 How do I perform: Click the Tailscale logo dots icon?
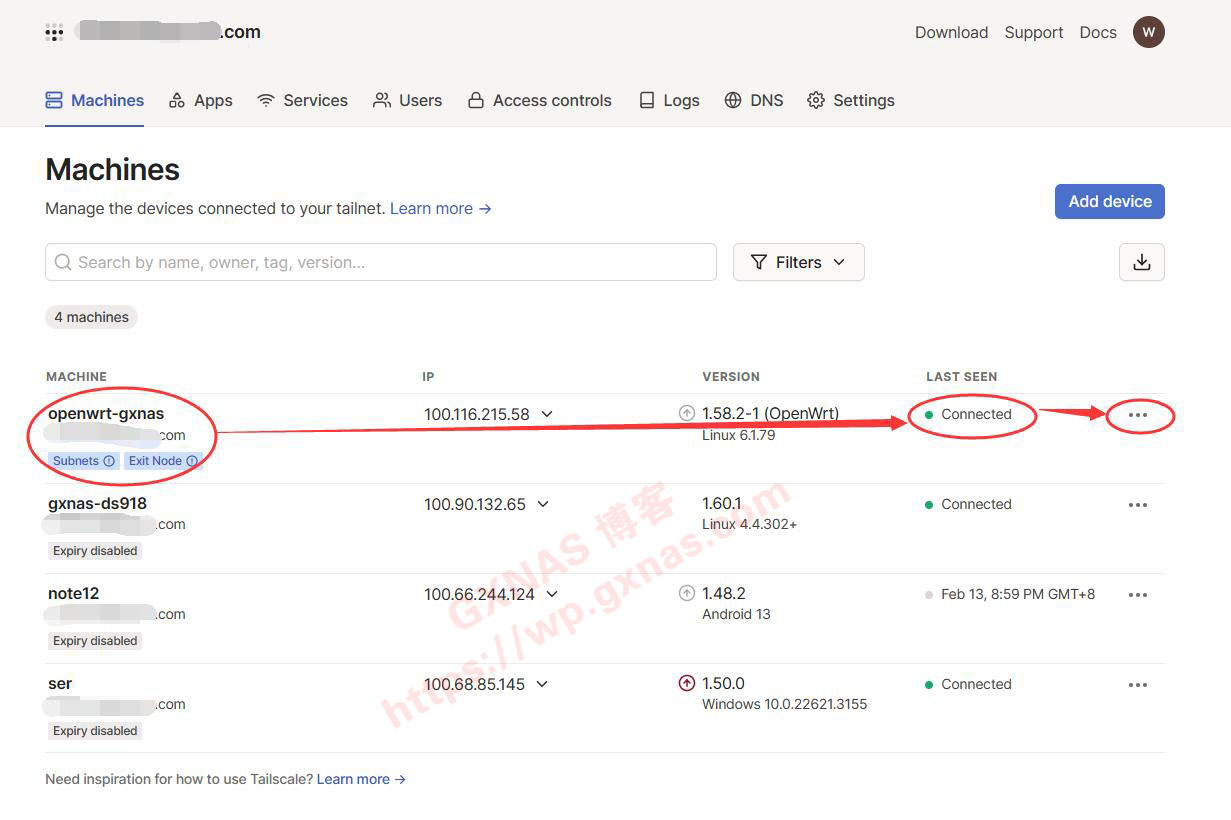pos(54,33)
